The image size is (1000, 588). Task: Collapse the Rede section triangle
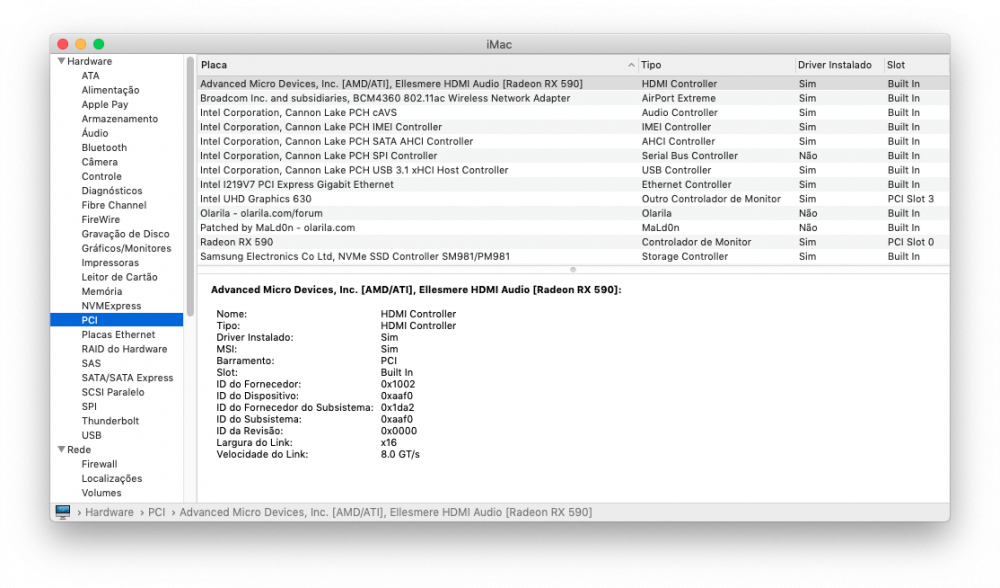61,450
